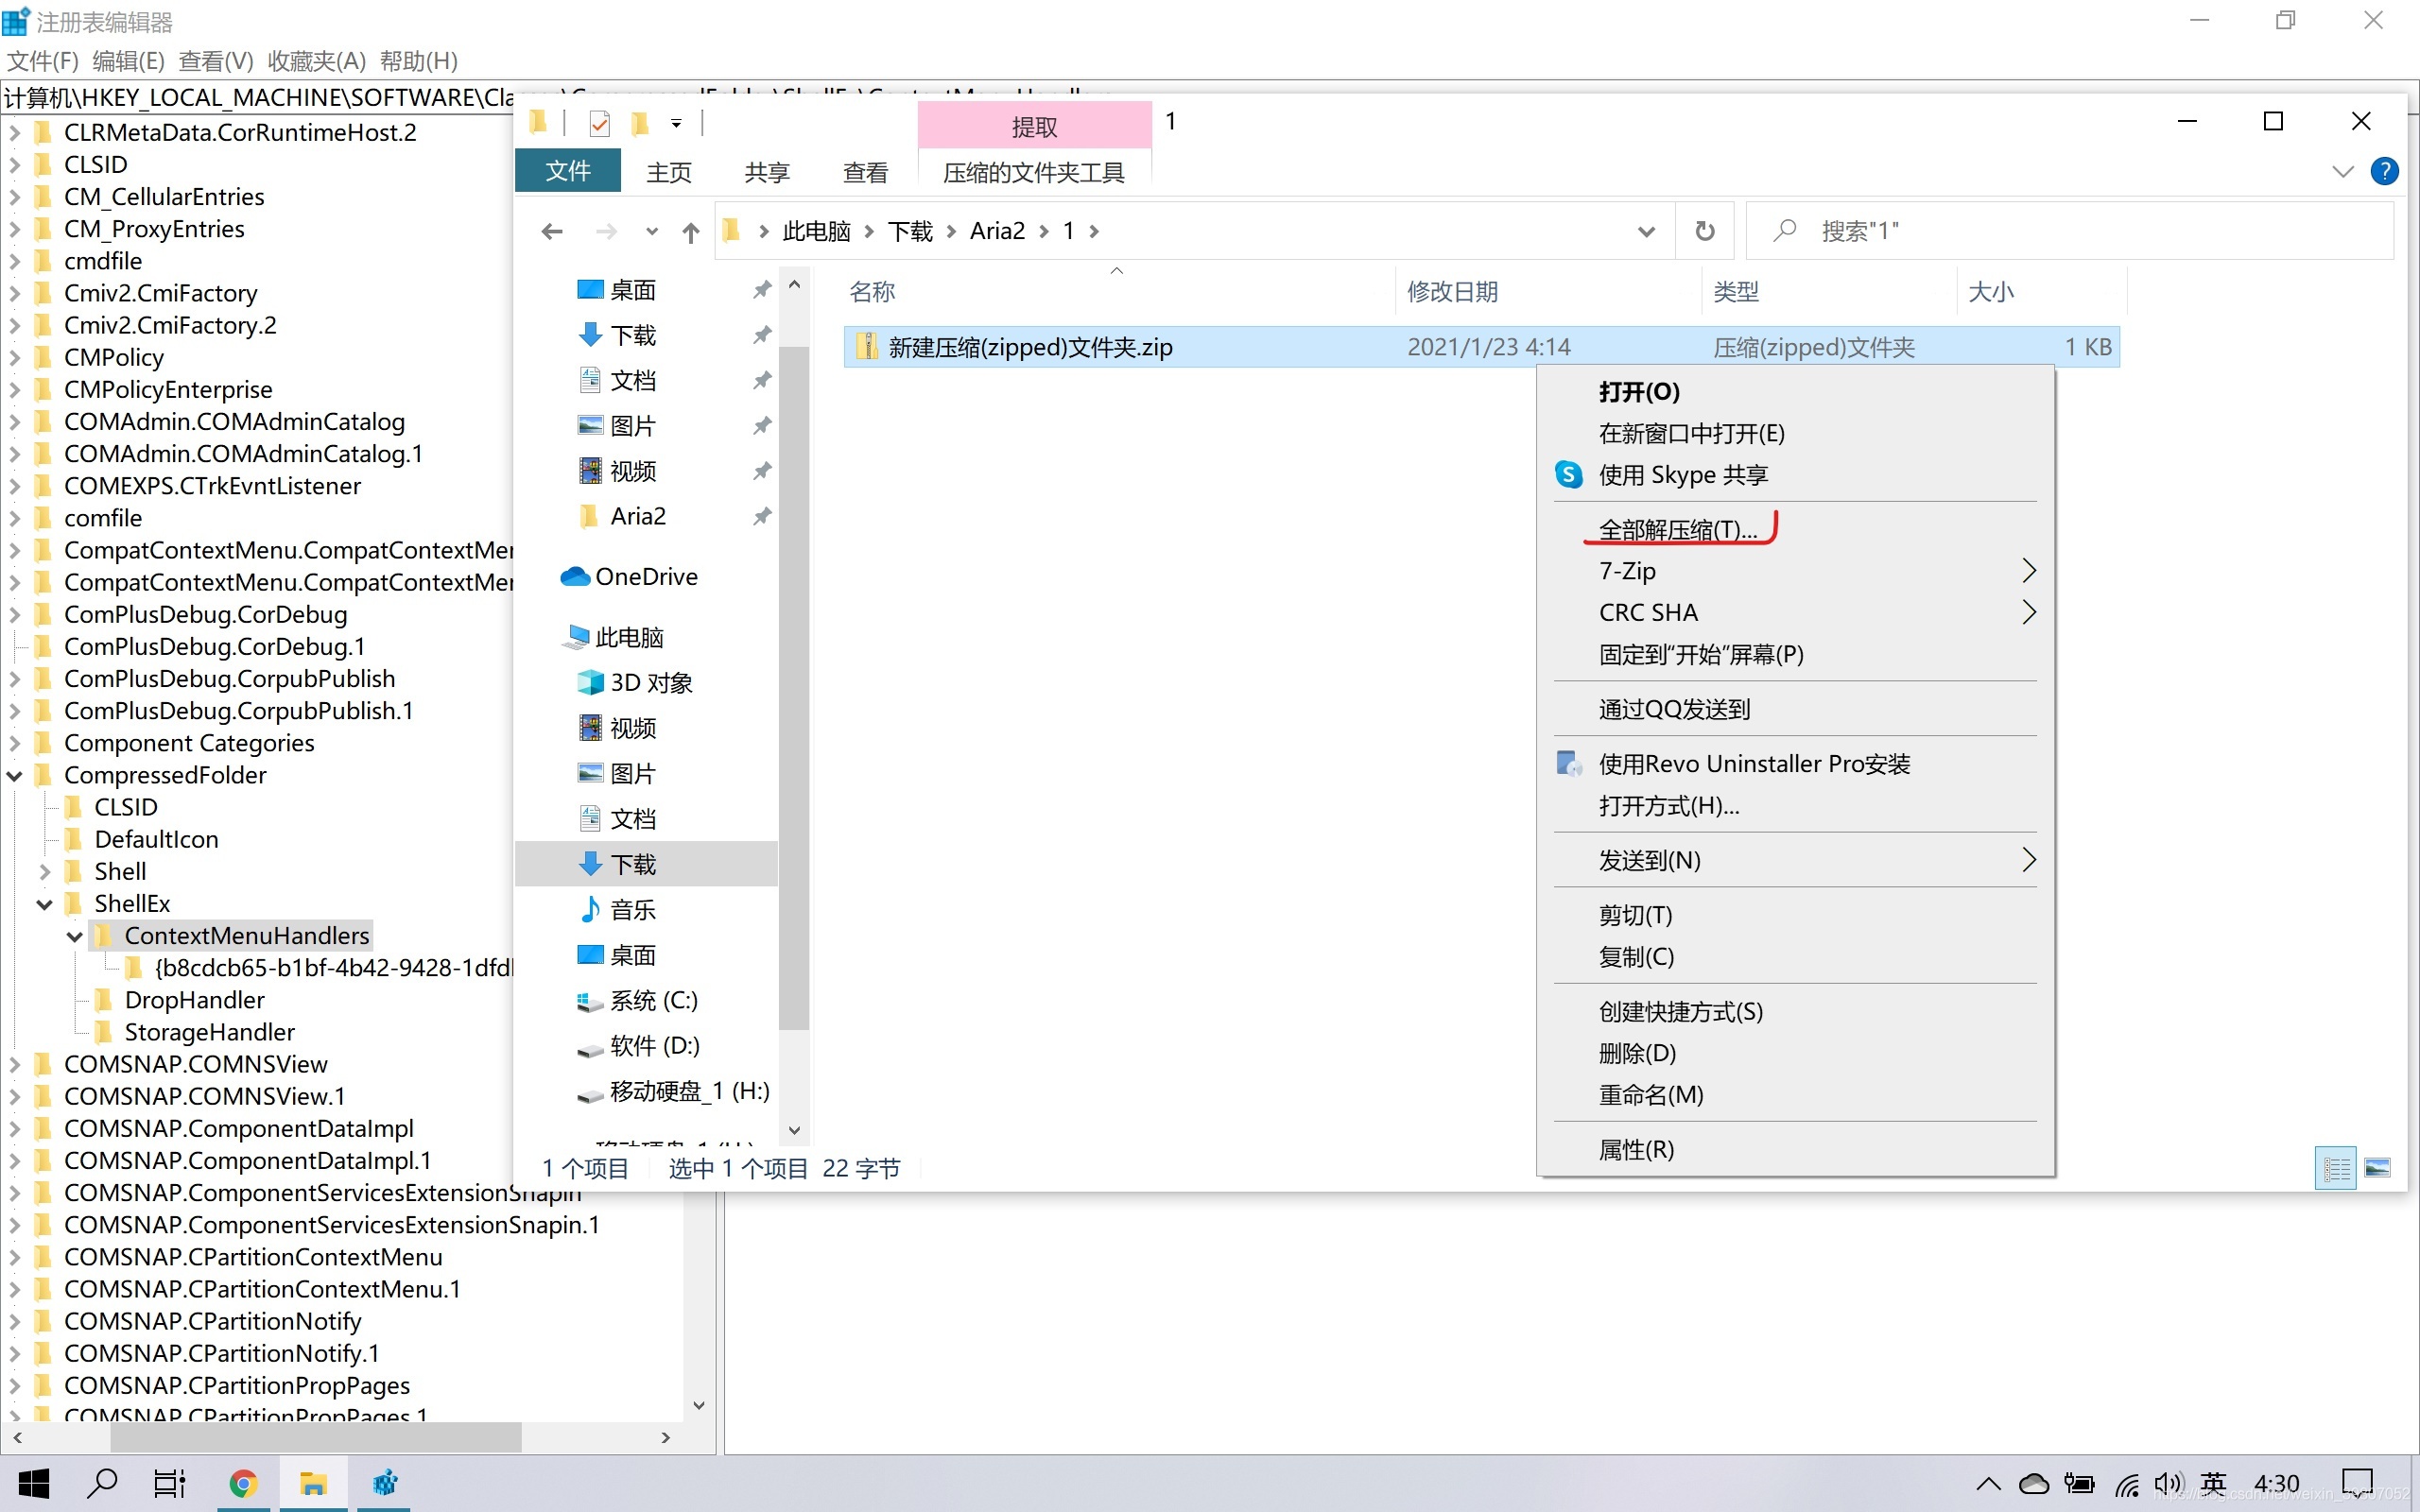Click 重命名(M) in the context menu
The width and height of the screenshot is (2420, 1512).
1651,1095
